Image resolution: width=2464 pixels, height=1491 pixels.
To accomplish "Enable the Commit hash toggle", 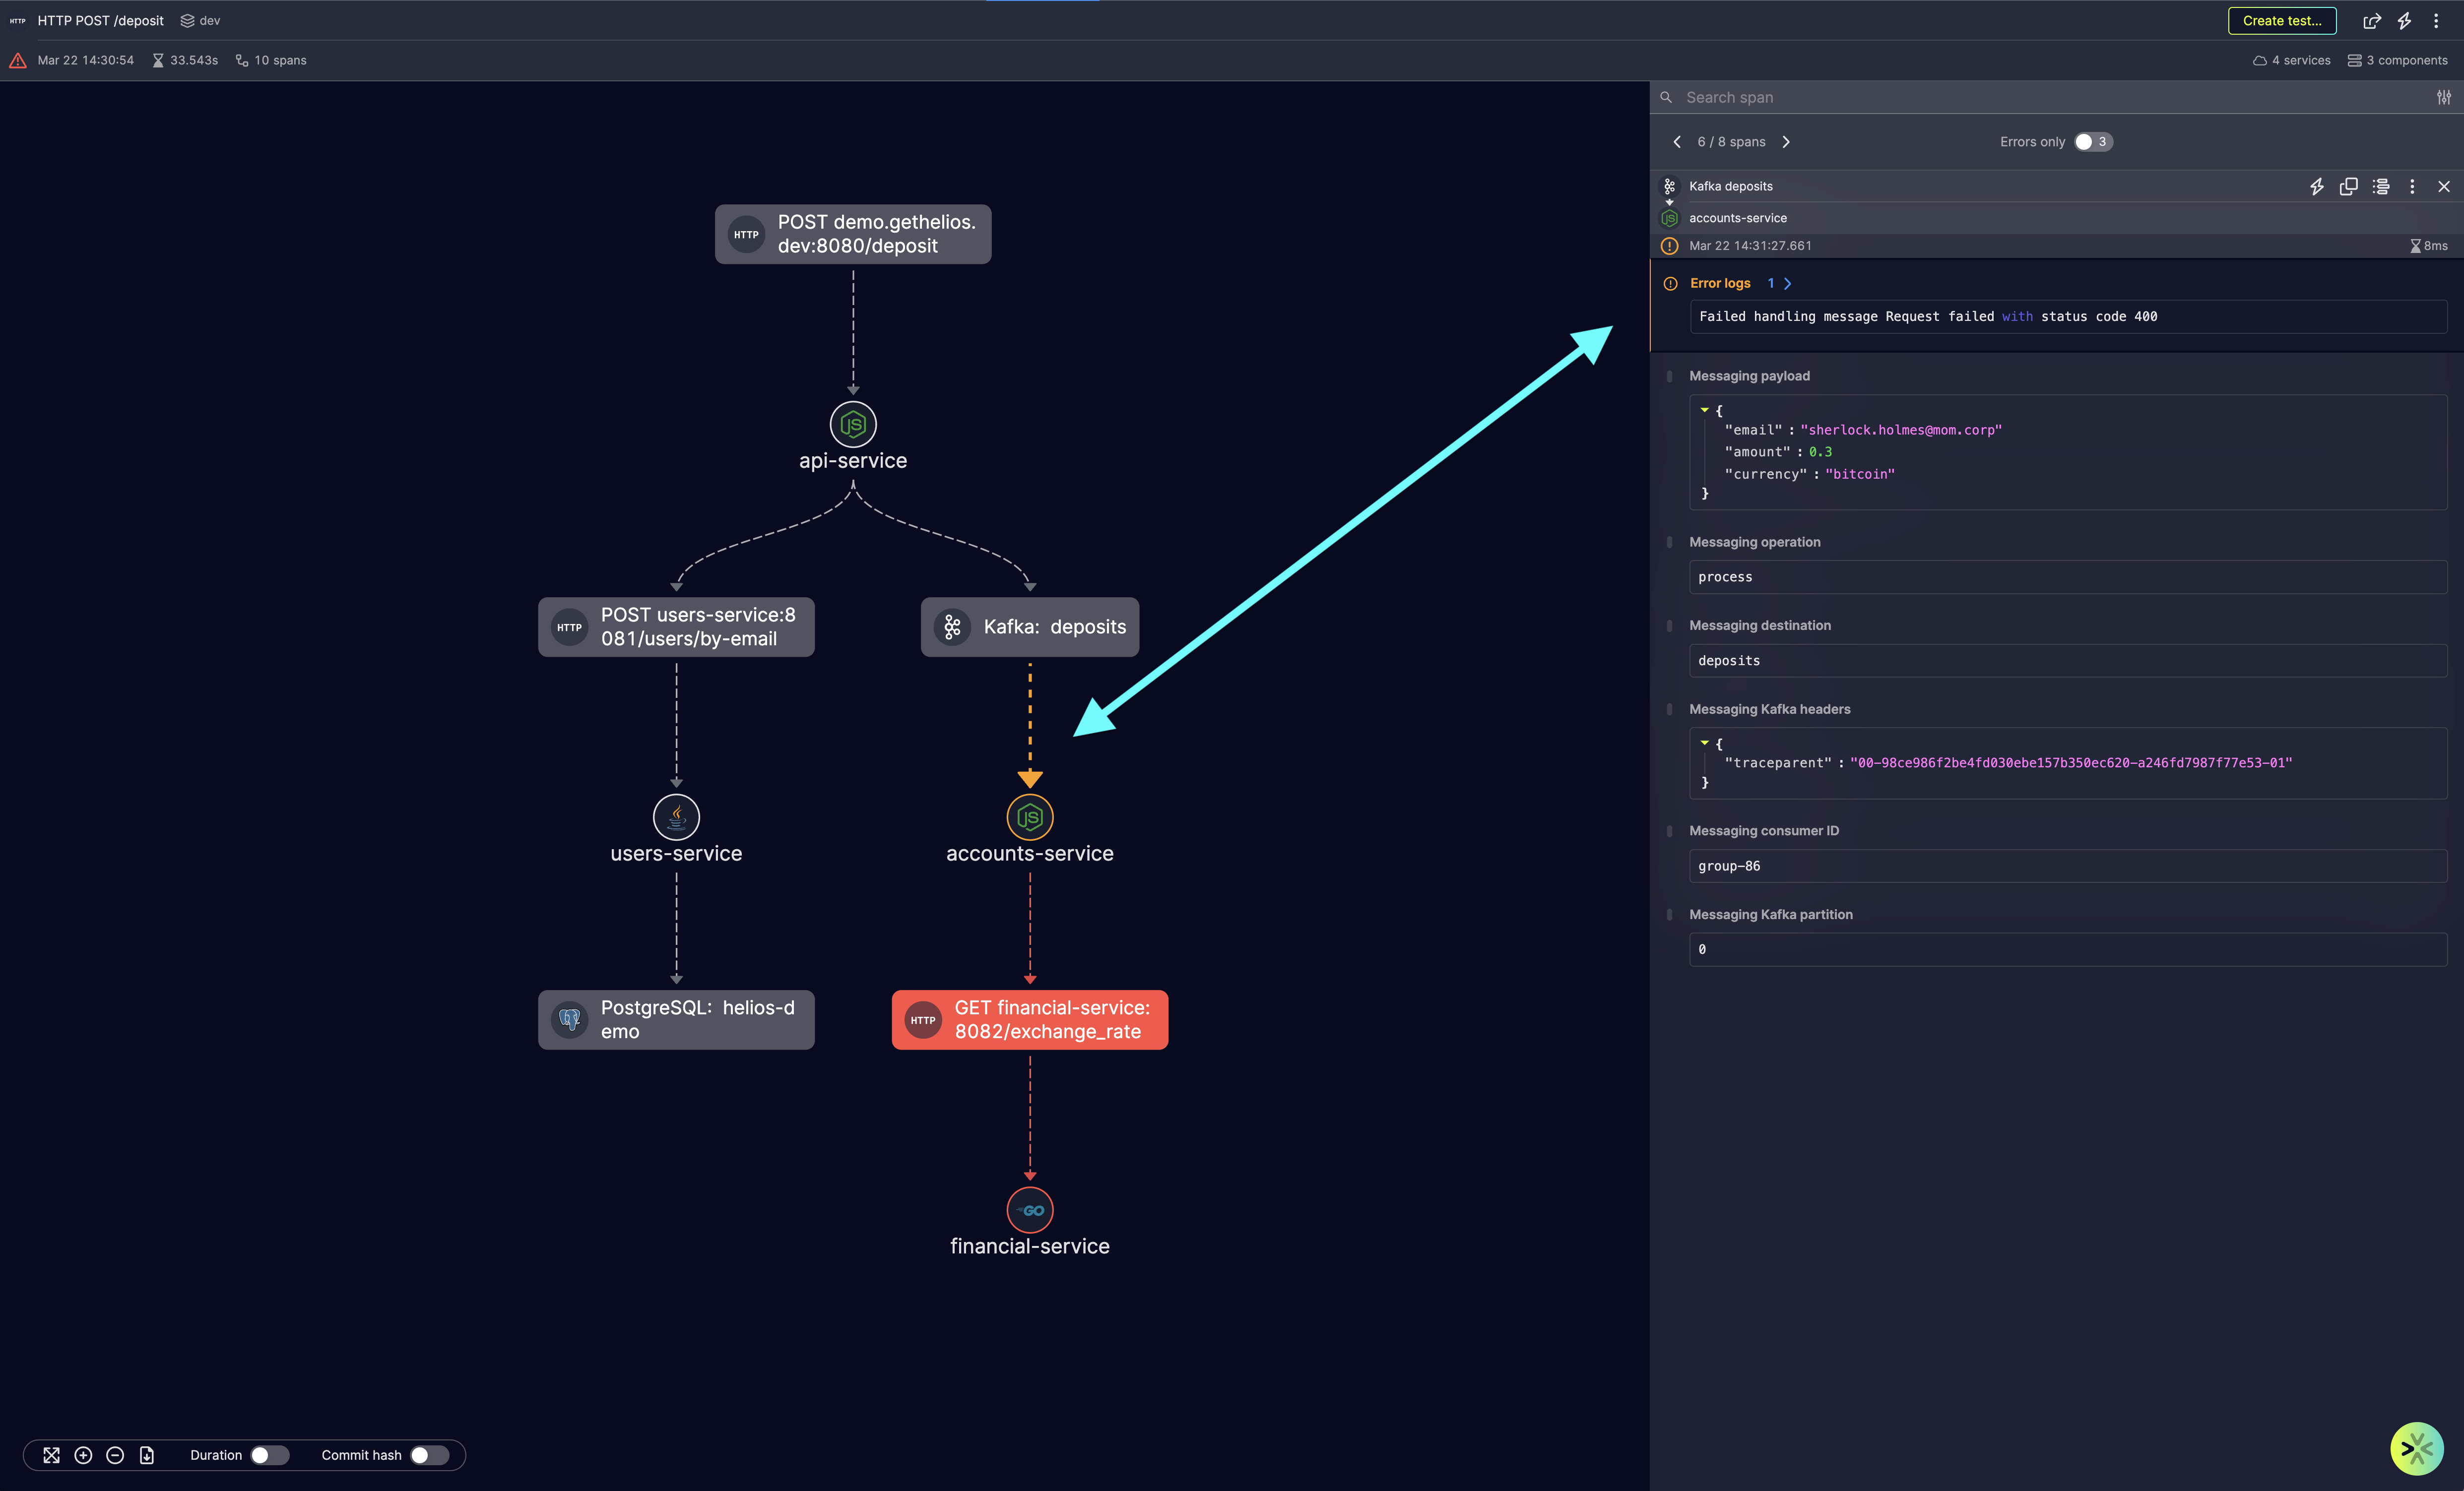I will tap(429, 1455).
